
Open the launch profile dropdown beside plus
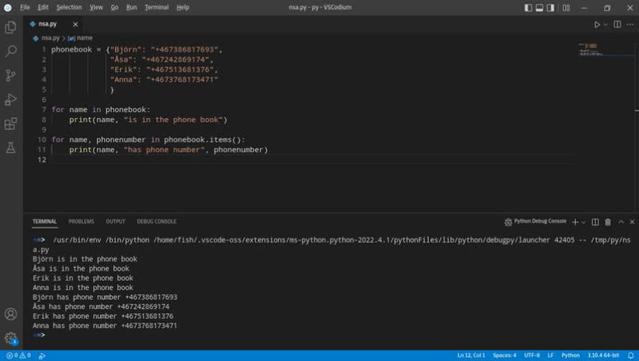pos(584,222)
